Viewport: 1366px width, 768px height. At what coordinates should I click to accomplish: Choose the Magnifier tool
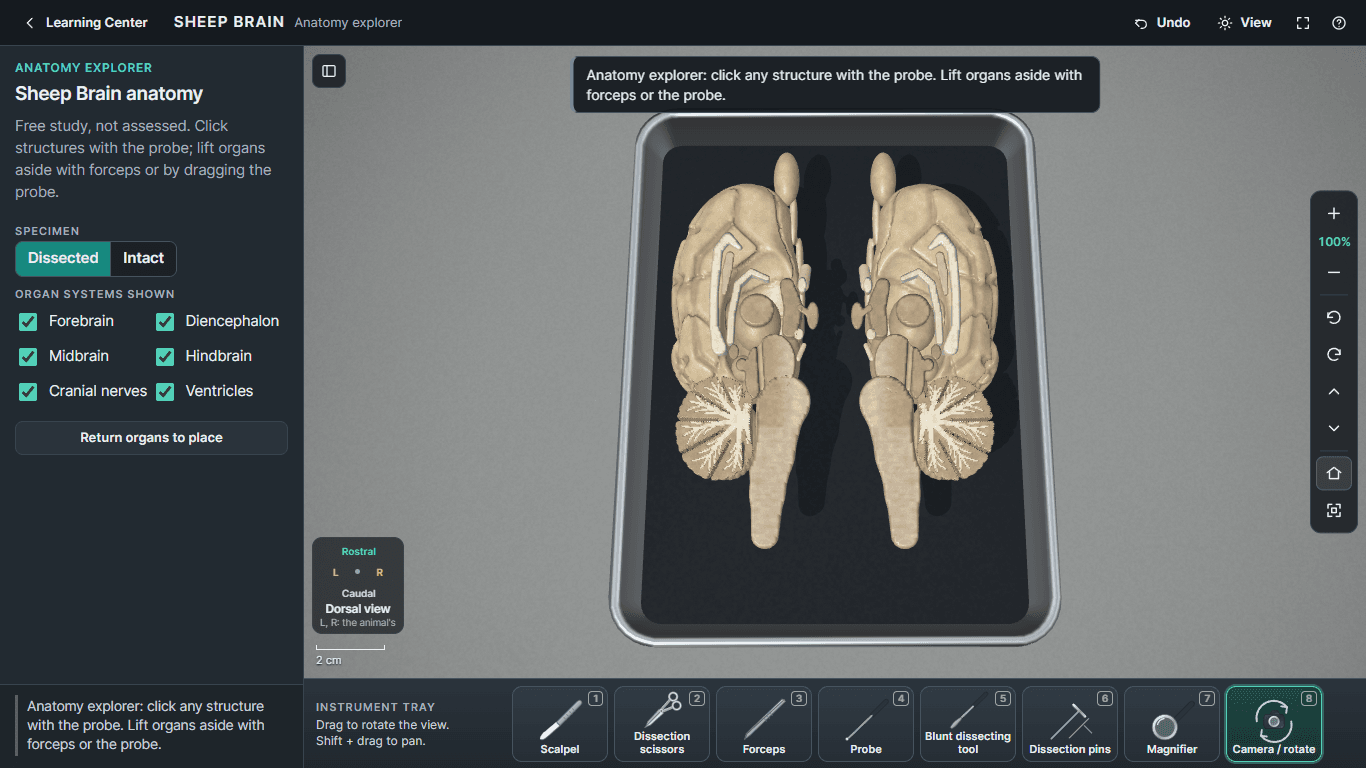1172,724
